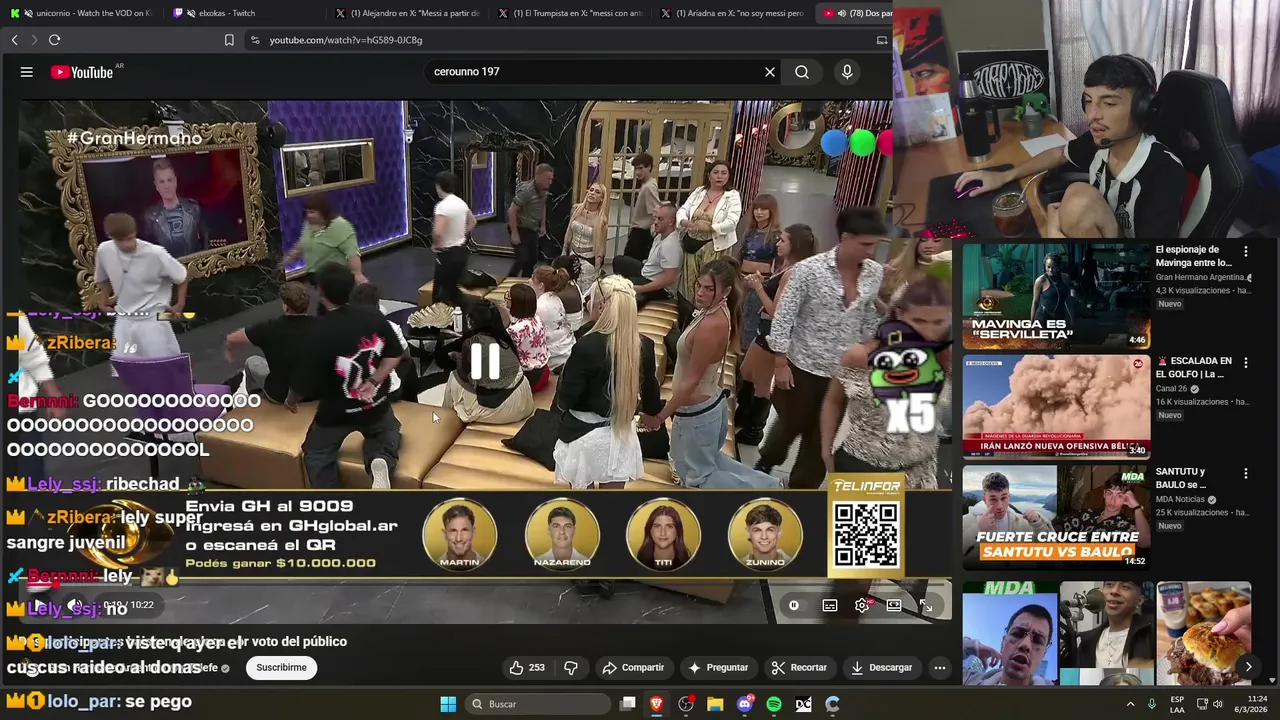Viewport: 1280px width, 720px height.
Task: Open options for SANTUTU y BAULO video
Action: pos(1246,473)
